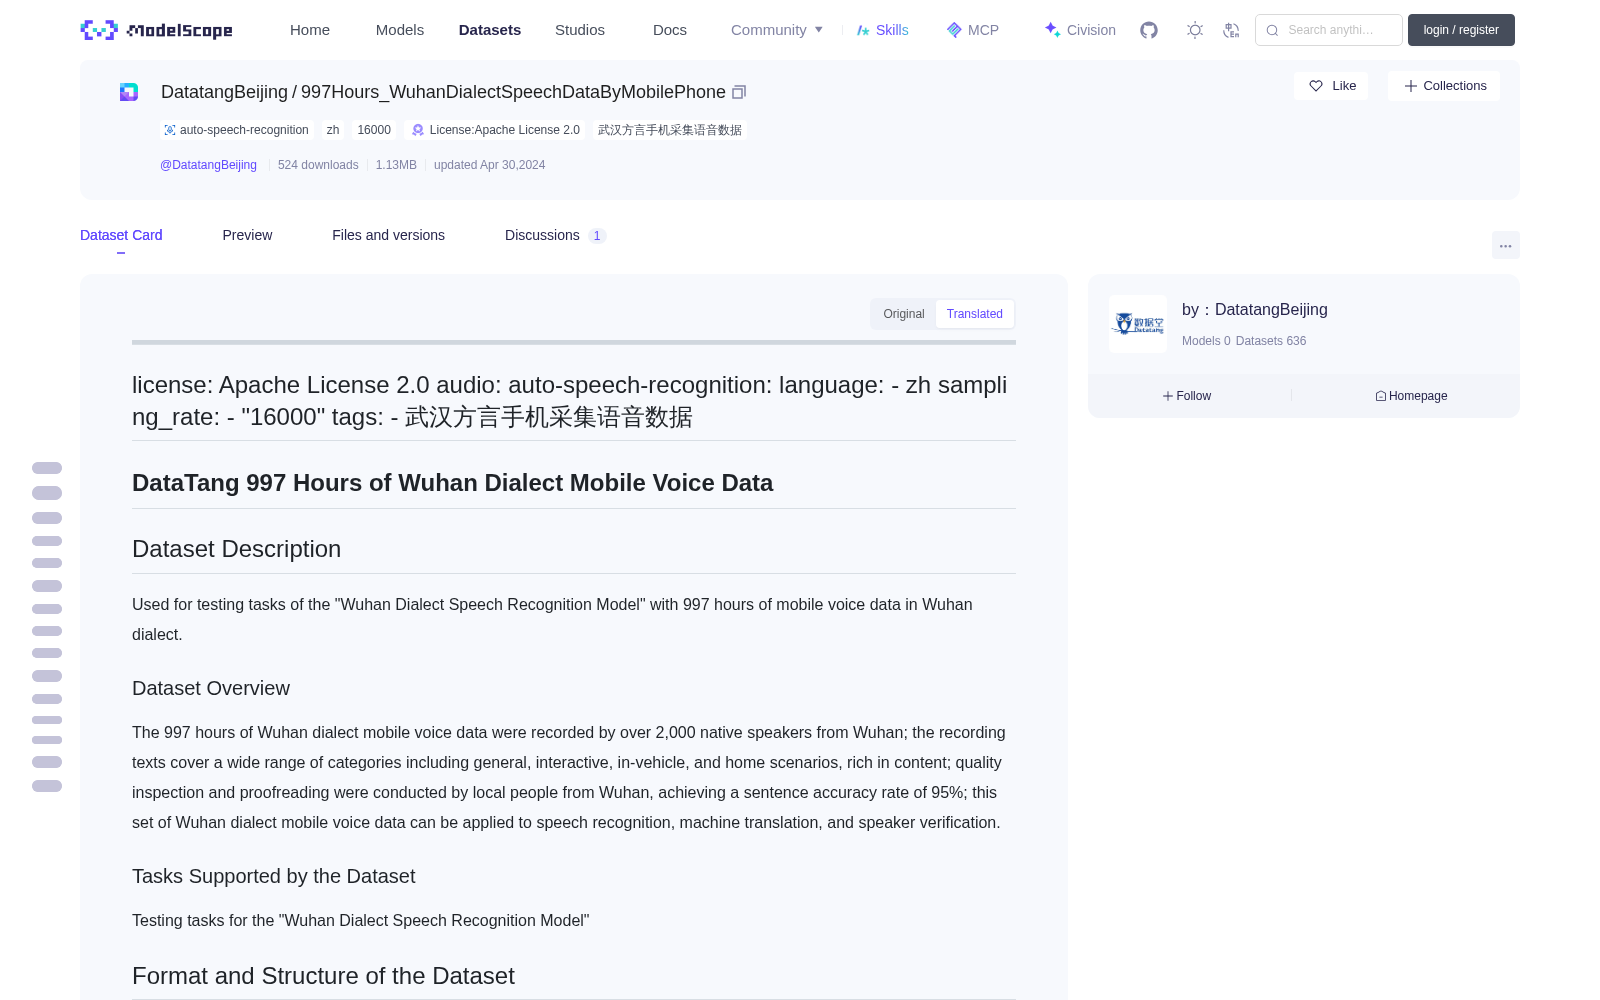Click the 武汉方言手机采集语音数据 tag
Viewport: 1600px width, 1000px height.
coord(670,130)
